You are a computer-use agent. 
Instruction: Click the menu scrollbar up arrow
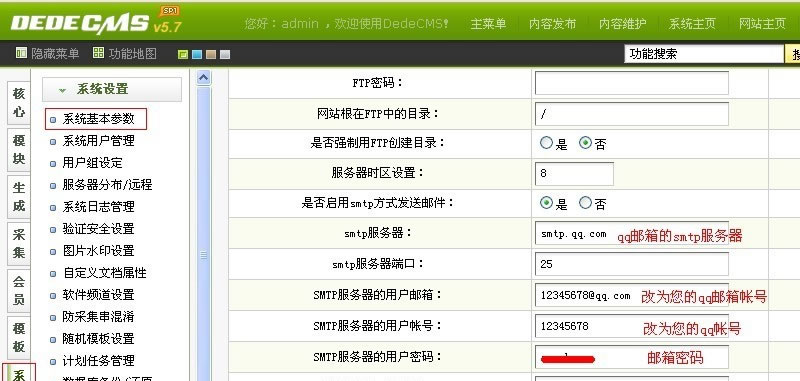(204, 78)
